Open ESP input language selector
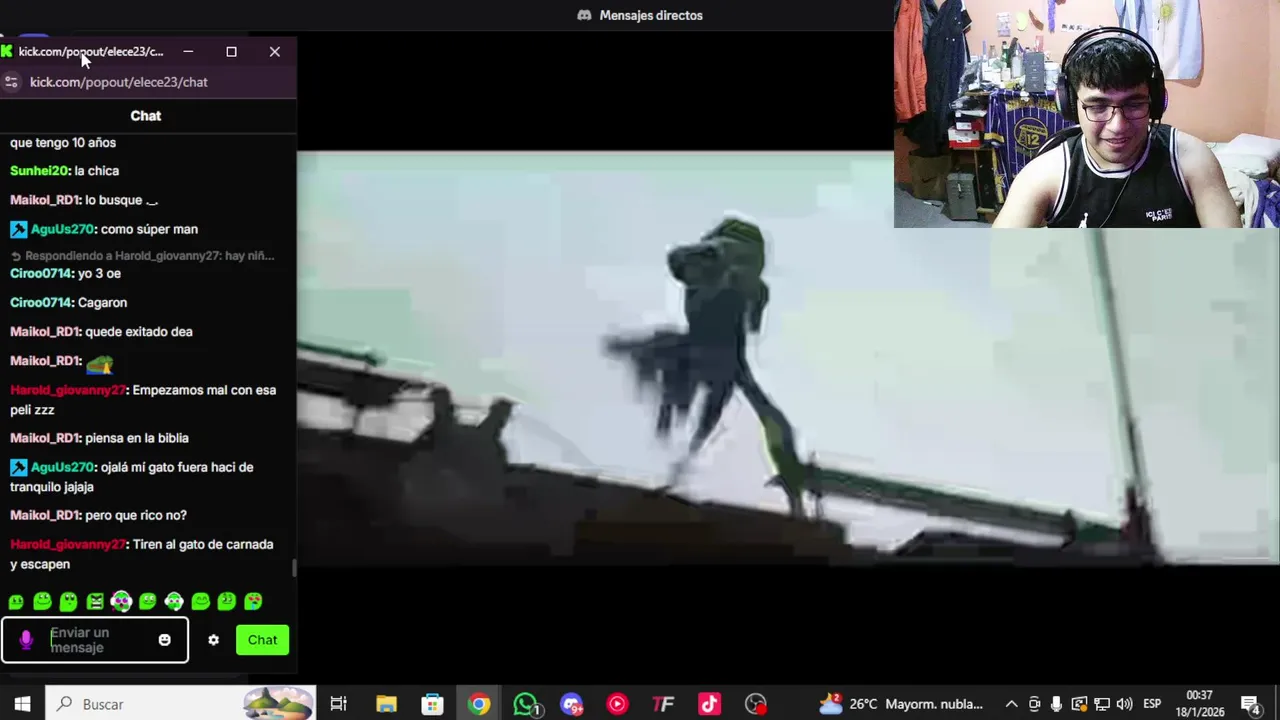This screenshot has width=1280, height=720. (1152, 704)
